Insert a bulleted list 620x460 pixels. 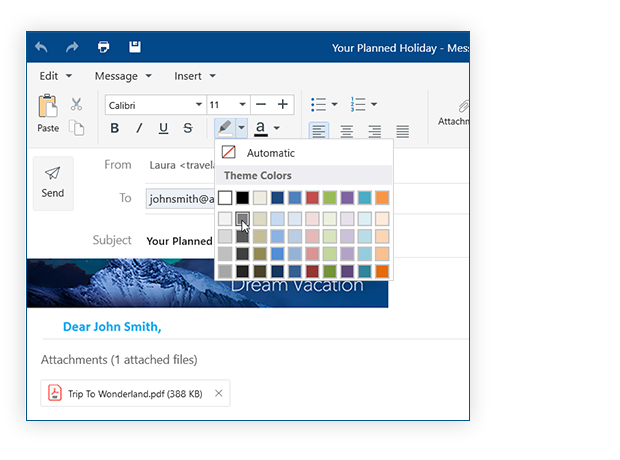pyautogui.click(x=318, y=104)
